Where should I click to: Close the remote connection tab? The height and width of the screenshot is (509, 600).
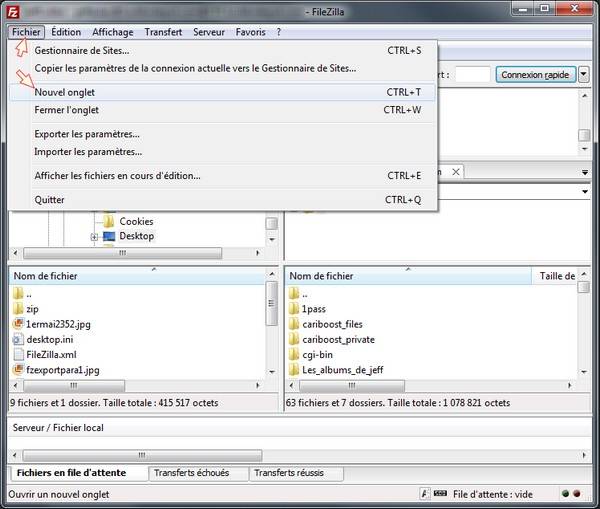pos(455,172)
